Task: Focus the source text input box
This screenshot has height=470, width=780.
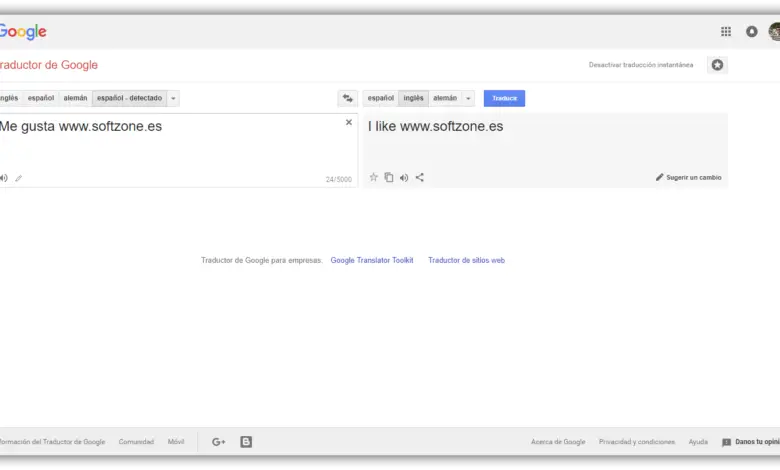Action: (178, 150)
